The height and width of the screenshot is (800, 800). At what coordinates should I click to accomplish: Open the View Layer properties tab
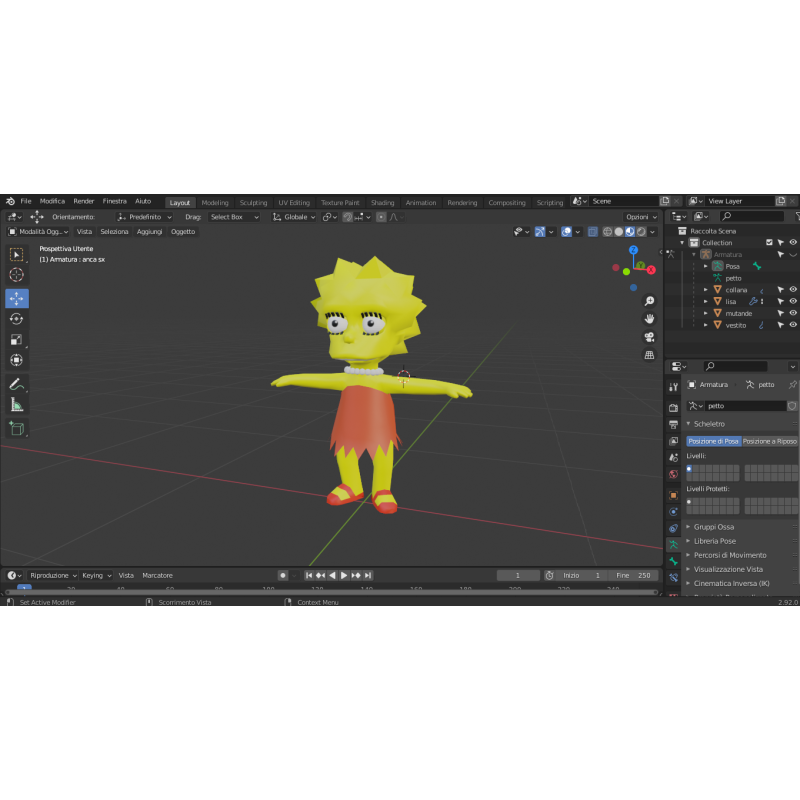point(673,441)
